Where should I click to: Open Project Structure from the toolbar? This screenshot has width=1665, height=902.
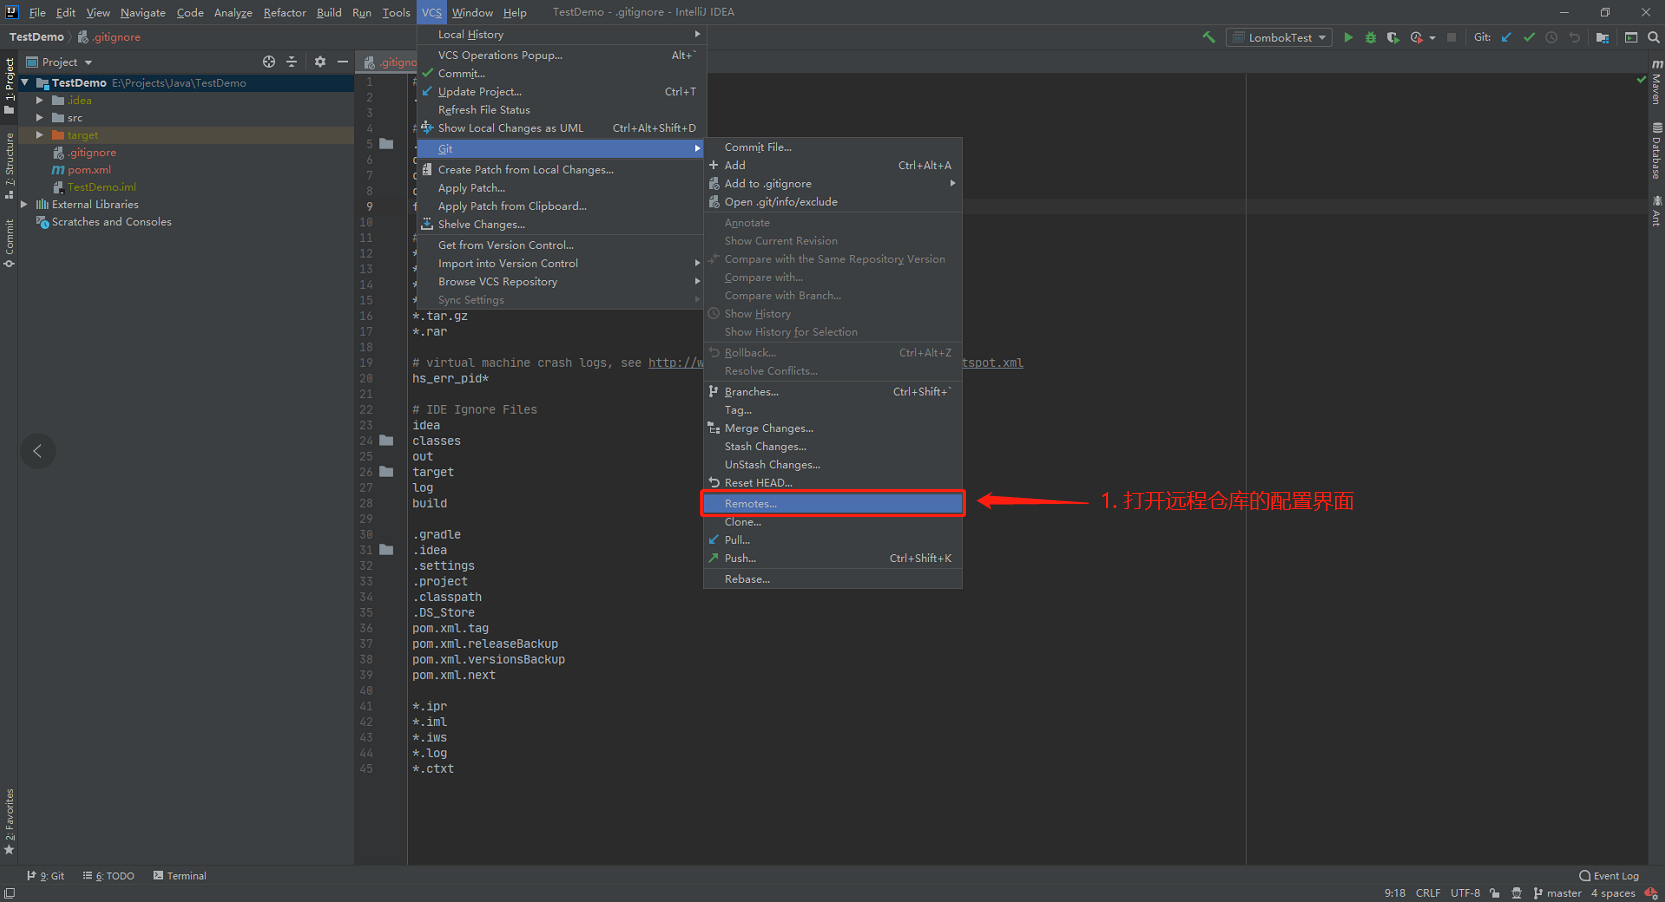(x=1603, y=37)
